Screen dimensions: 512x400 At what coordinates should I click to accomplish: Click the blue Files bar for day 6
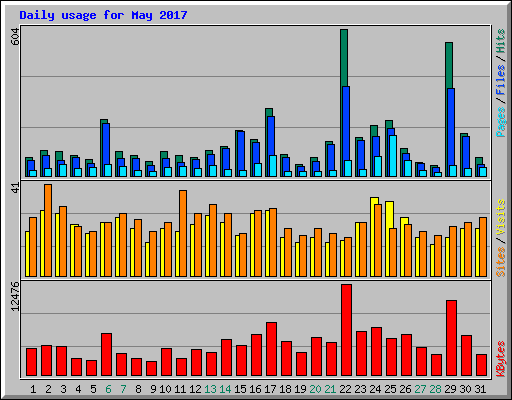pos(106,144)
